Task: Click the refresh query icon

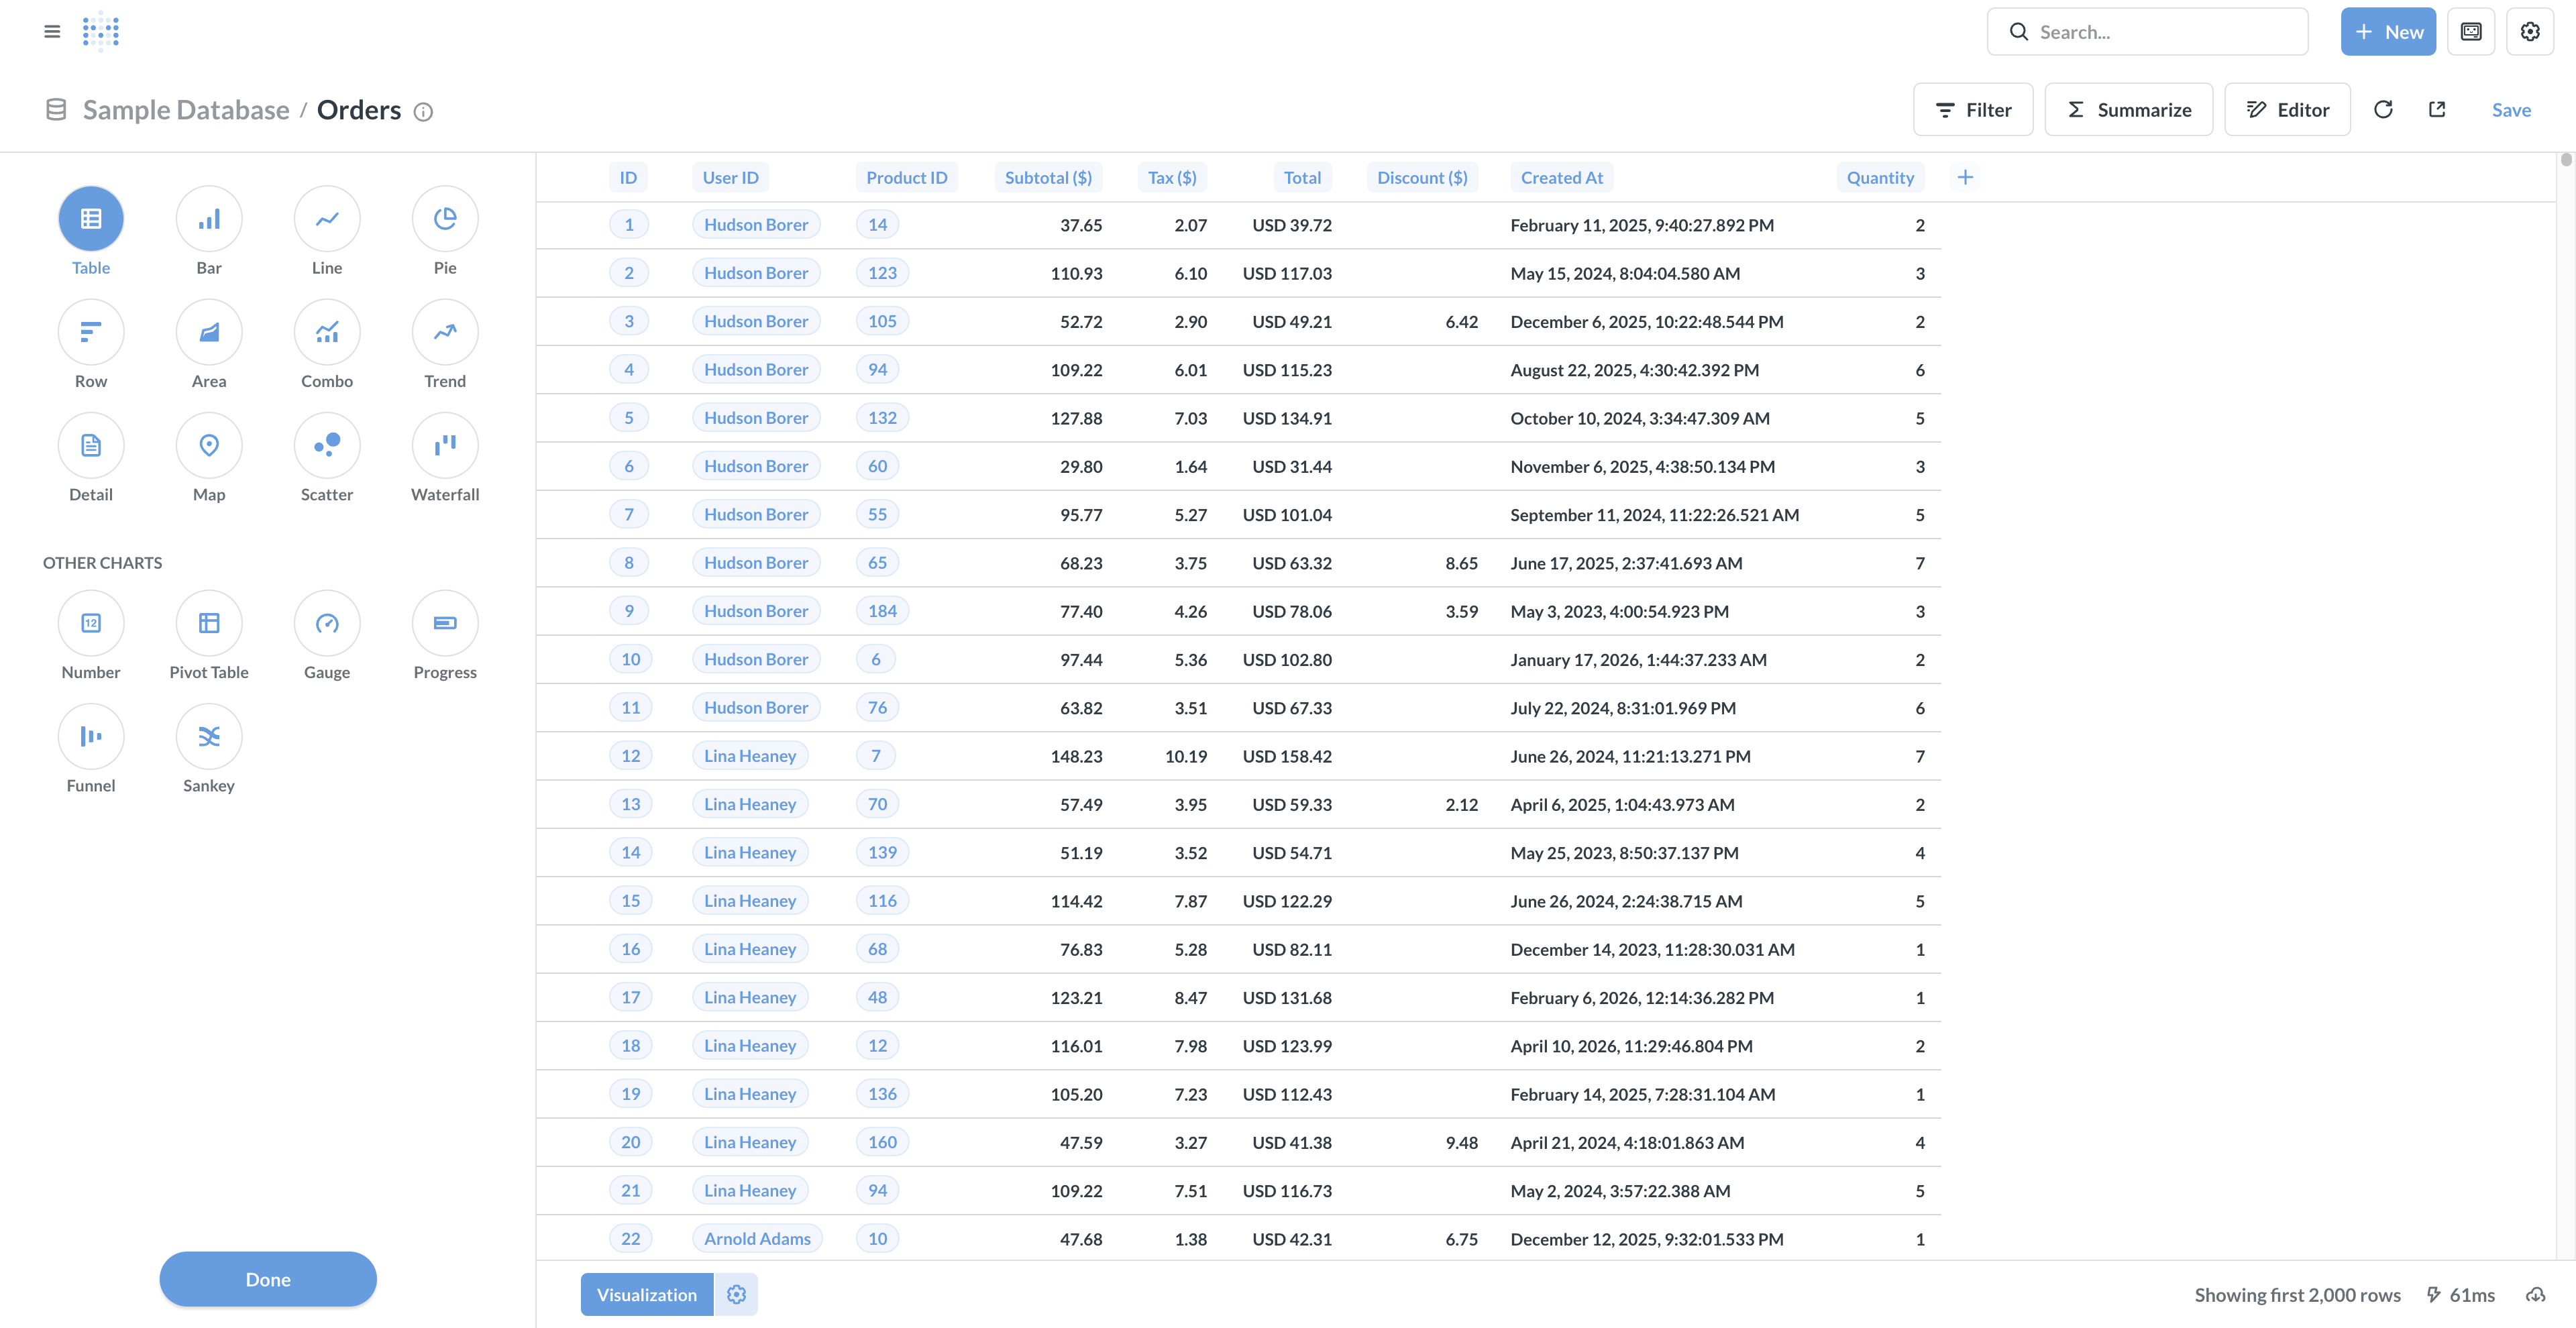Action: pos(2383,110)
